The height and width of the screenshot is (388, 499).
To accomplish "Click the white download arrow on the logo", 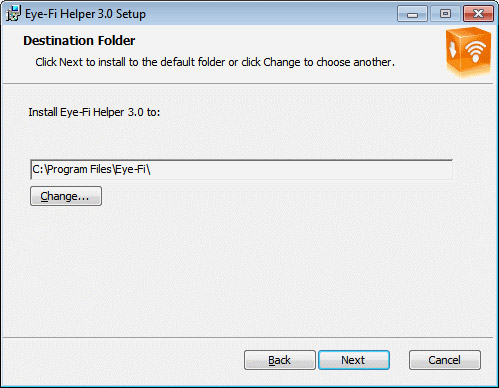I will pyautogui.click(x=453, y=49).
